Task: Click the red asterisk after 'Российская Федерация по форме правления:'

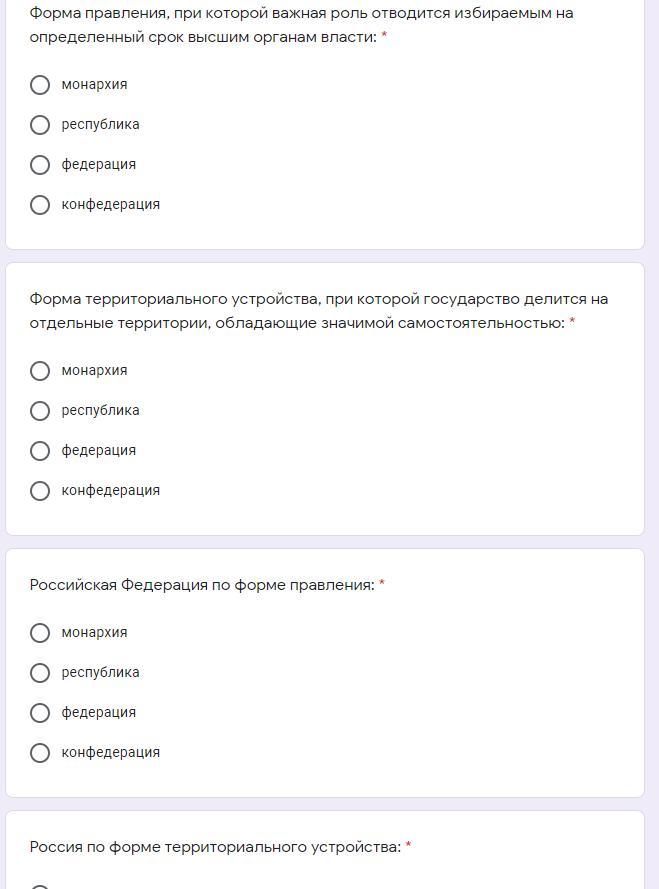Action: point(381,585)
